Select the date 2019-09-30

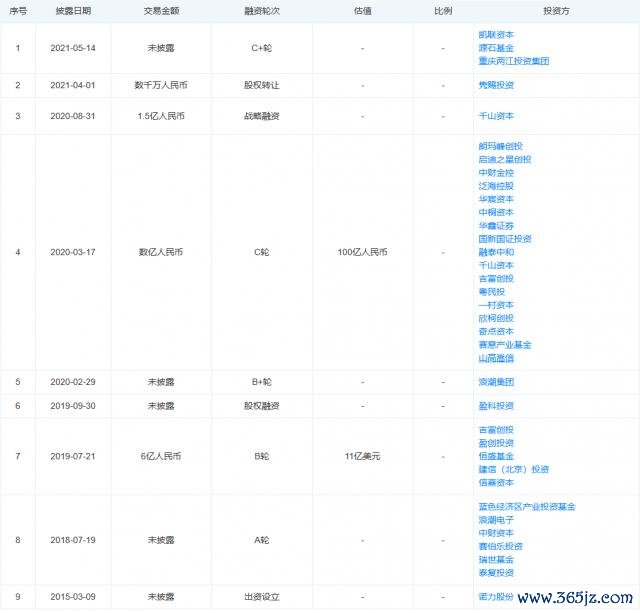click(x=73, y=406)
